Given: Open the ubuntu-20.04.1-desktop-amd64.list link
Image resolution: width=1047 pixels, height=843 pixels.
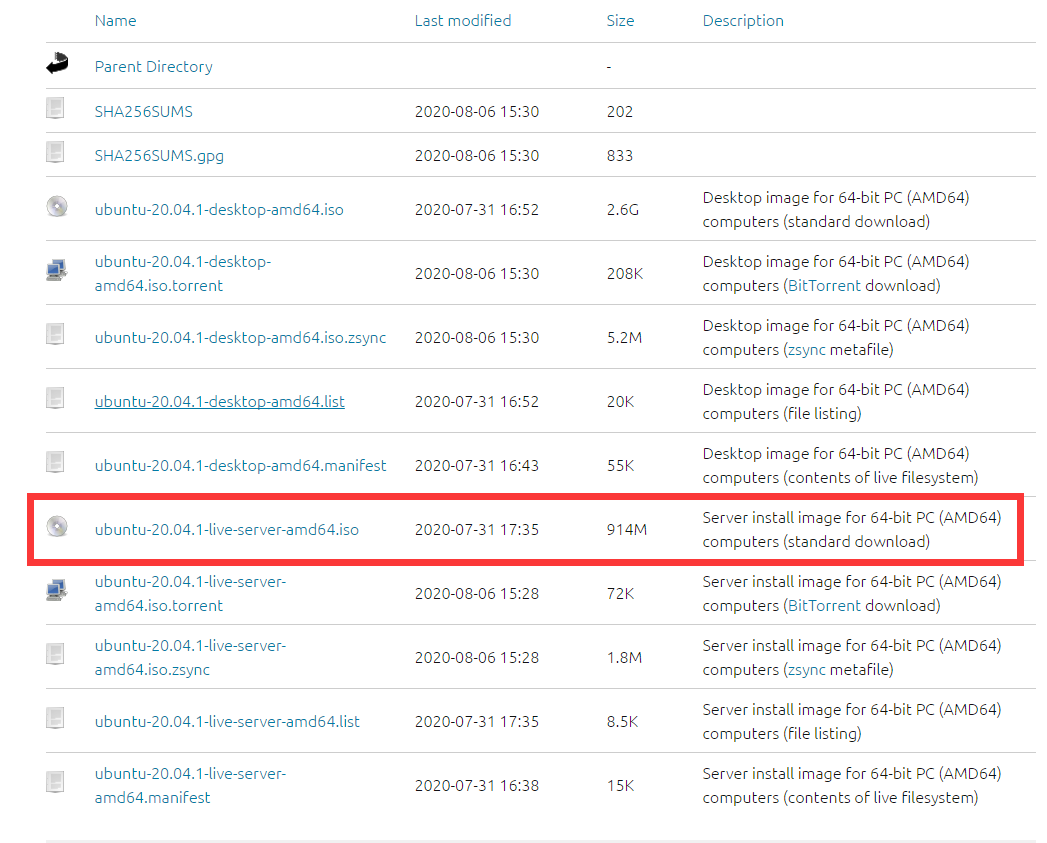Looking at the screenshot, I should 220,401.
